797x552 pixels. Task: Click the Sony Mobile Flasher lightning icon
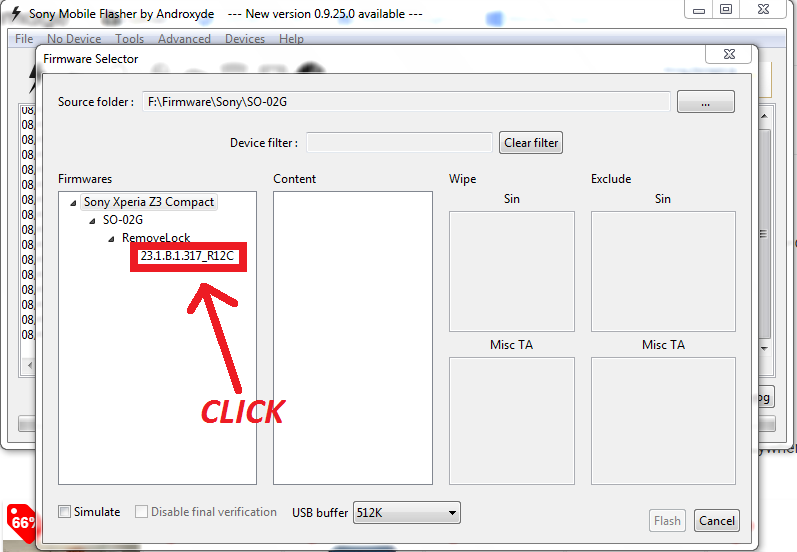pyautogui.click(x=16, y=13)
